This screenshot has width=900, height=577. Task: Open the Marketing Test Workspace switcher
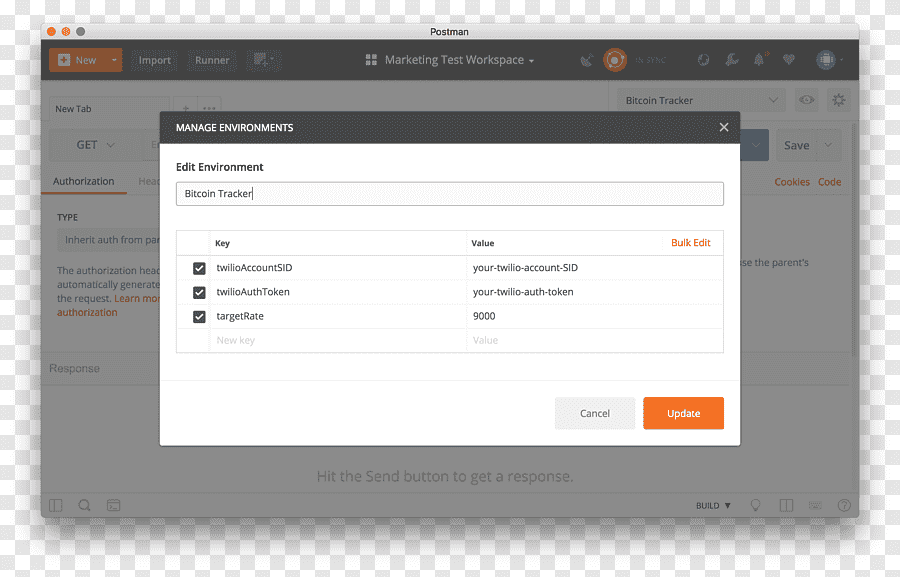pos(459,60)
